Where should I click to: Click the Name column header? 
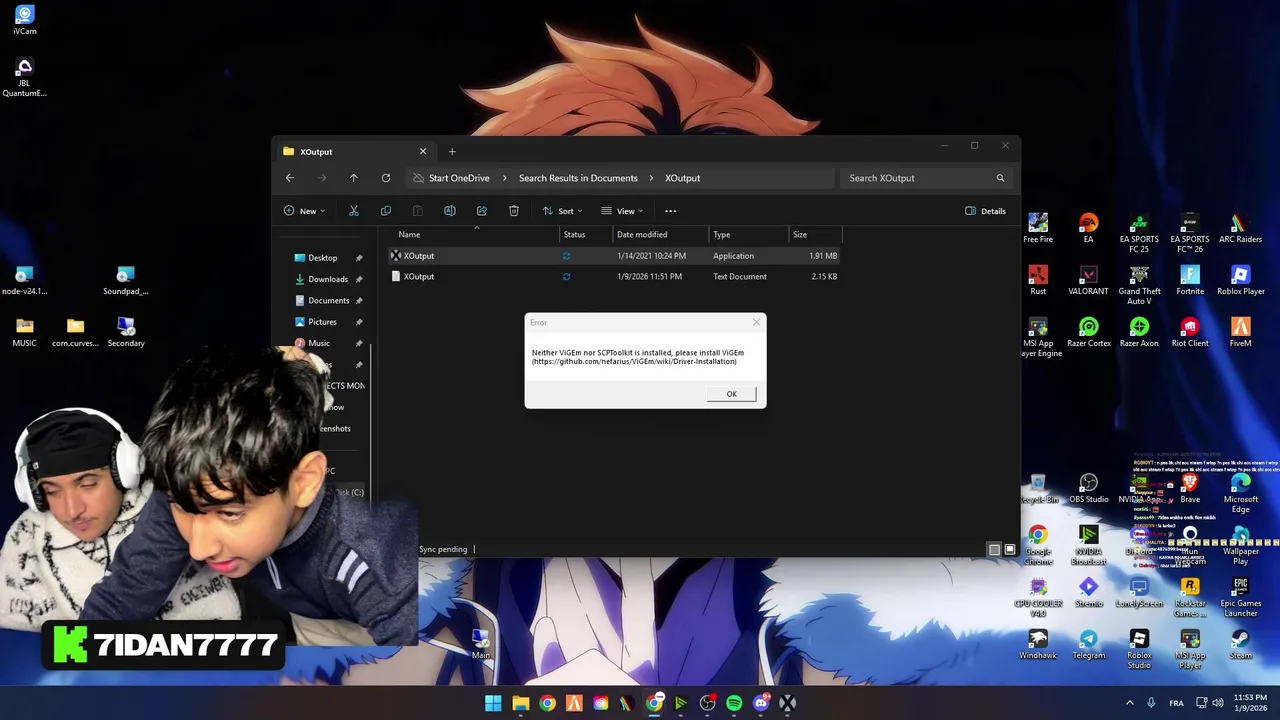409,235
